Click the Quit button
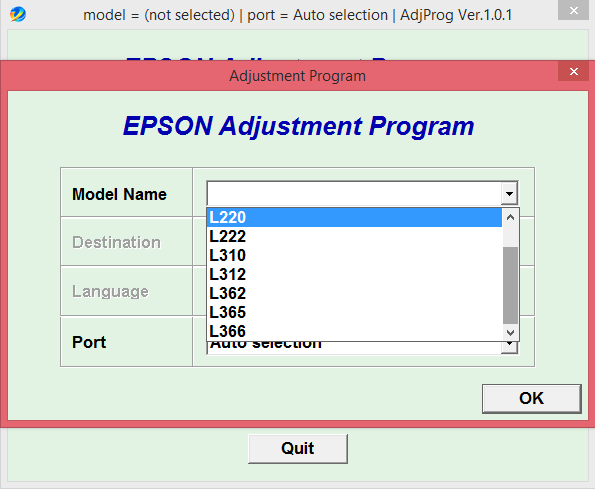This screenshot has height=490, width=595. pyautogui.click(x=298, y=449)
